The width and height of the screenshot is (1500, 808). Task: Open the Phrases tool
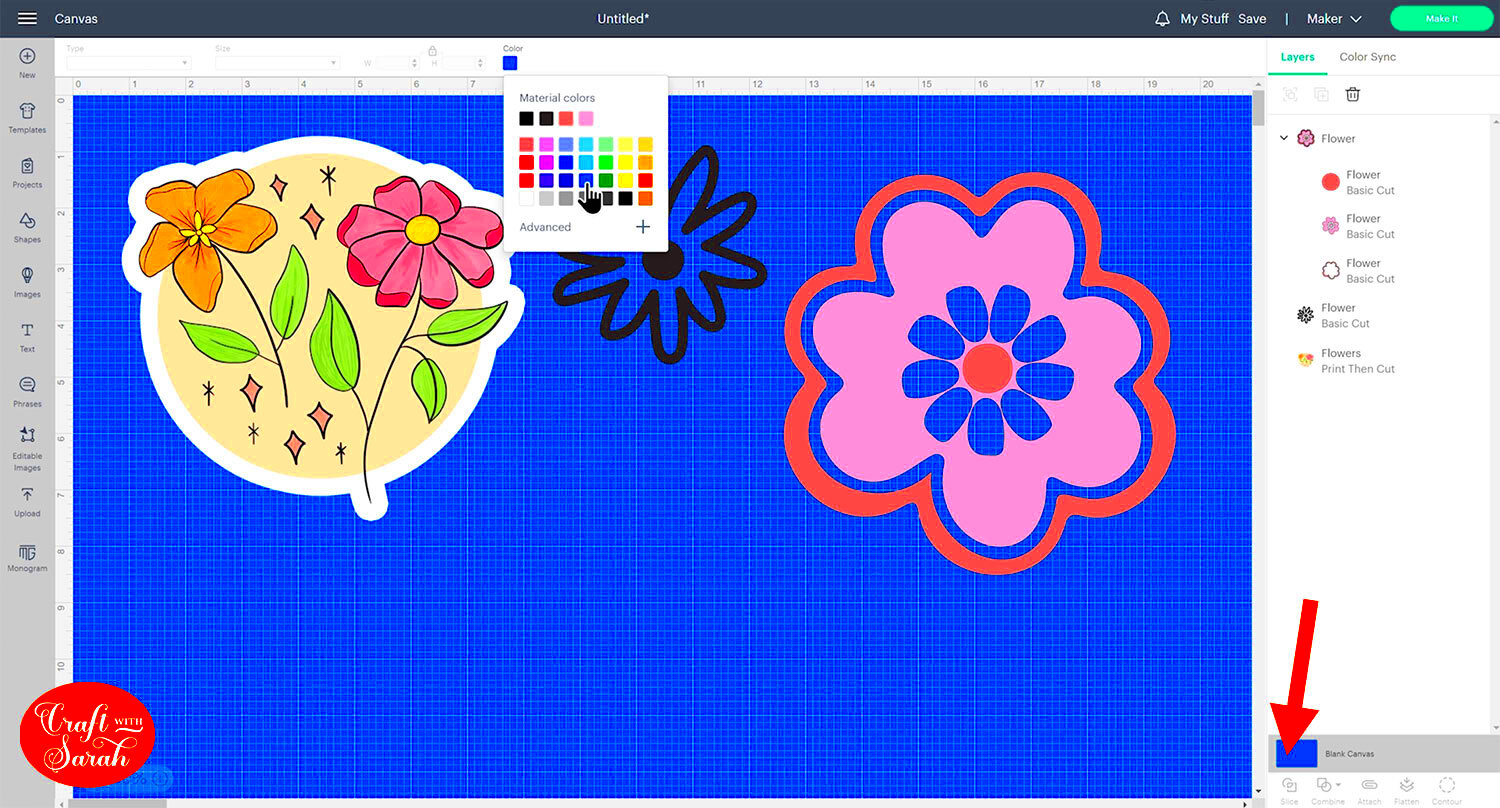coord(27,392)
